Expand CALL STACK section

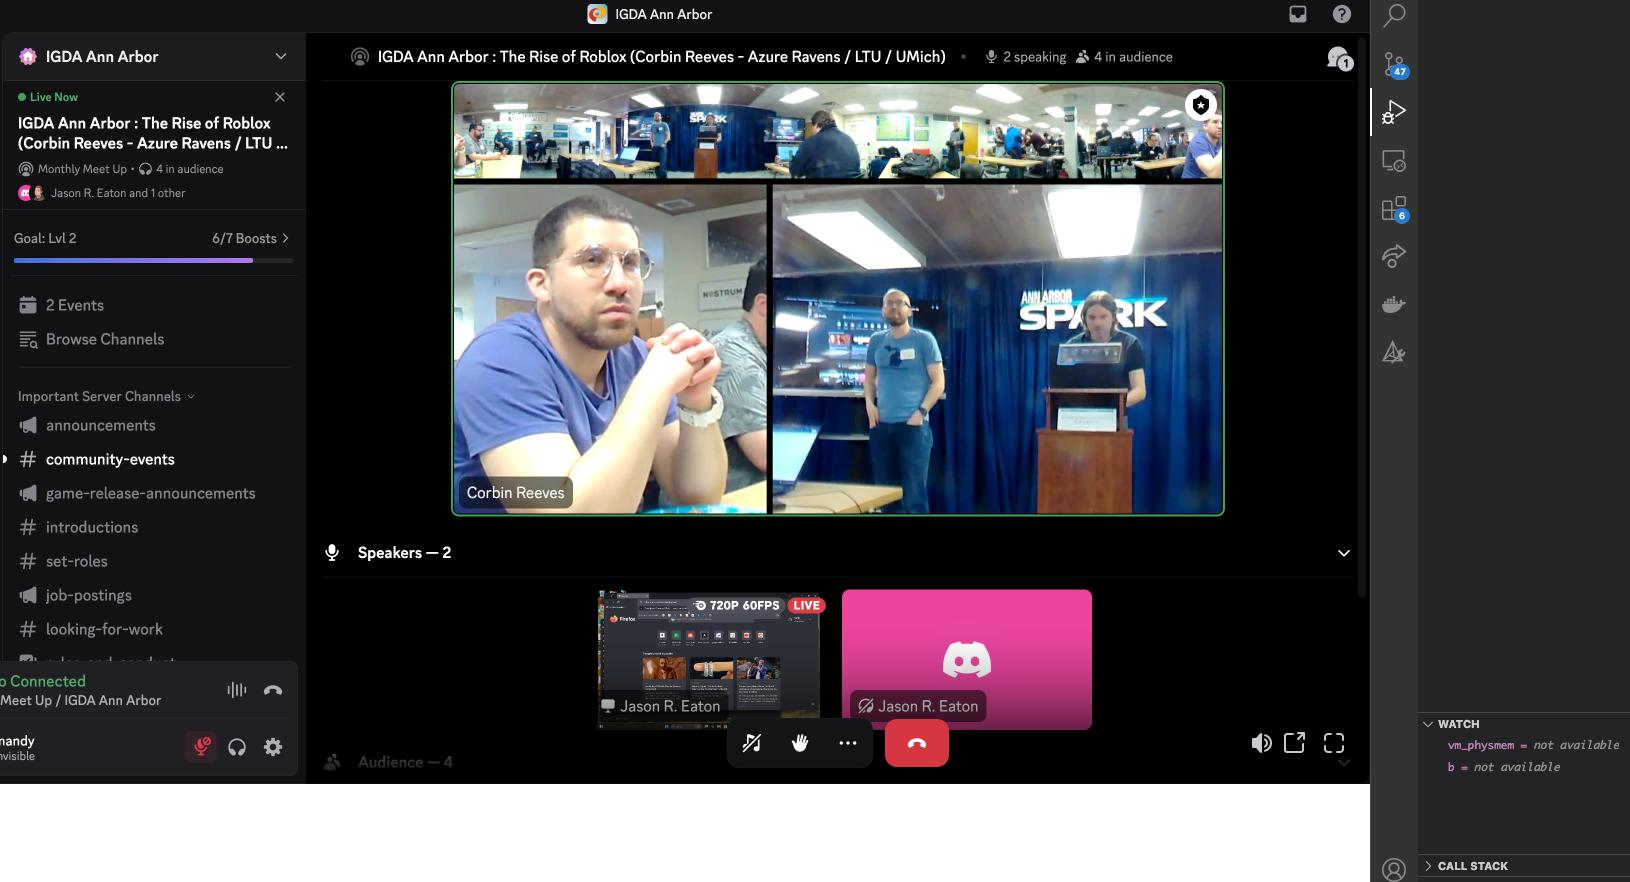pos(1472,866)
